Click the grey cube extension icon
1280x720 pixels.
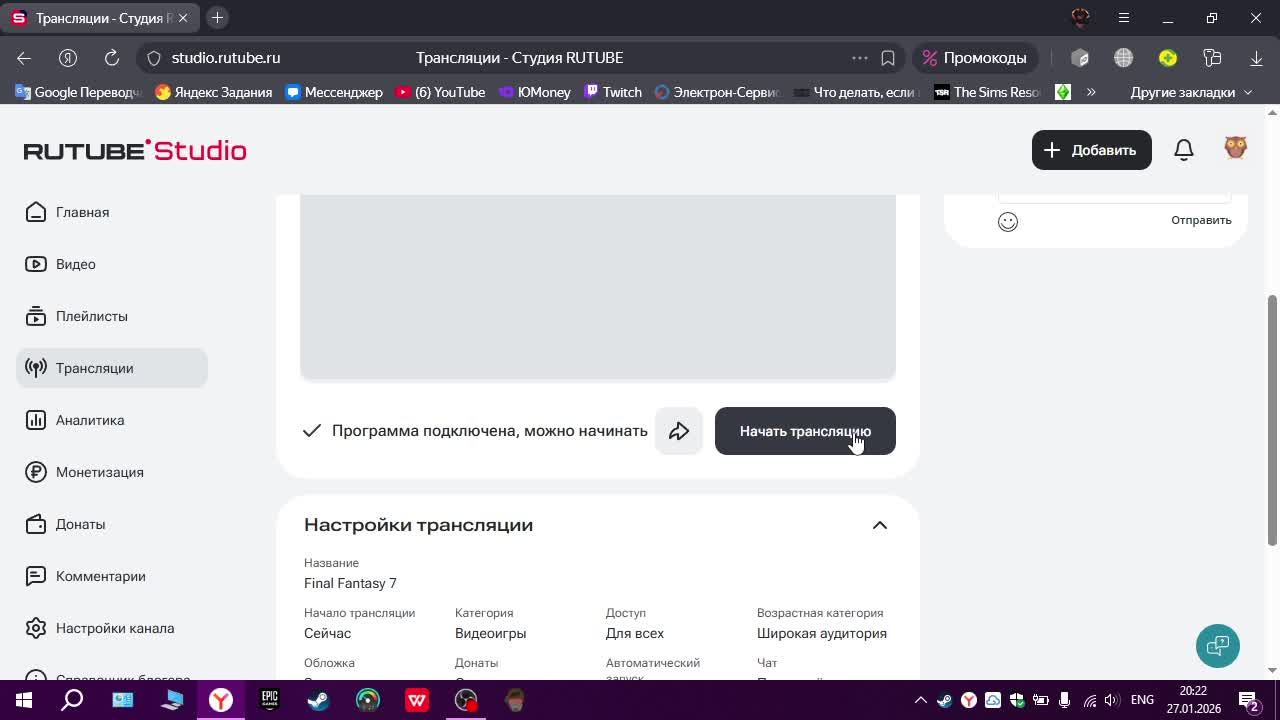1080,58
